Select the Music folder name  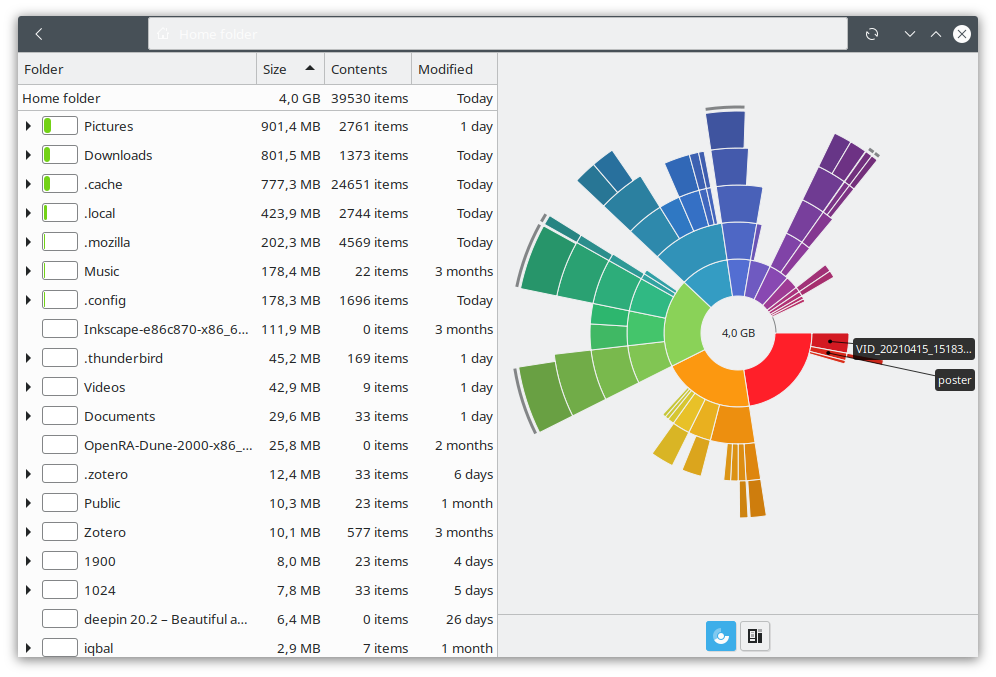click(102, 271)
